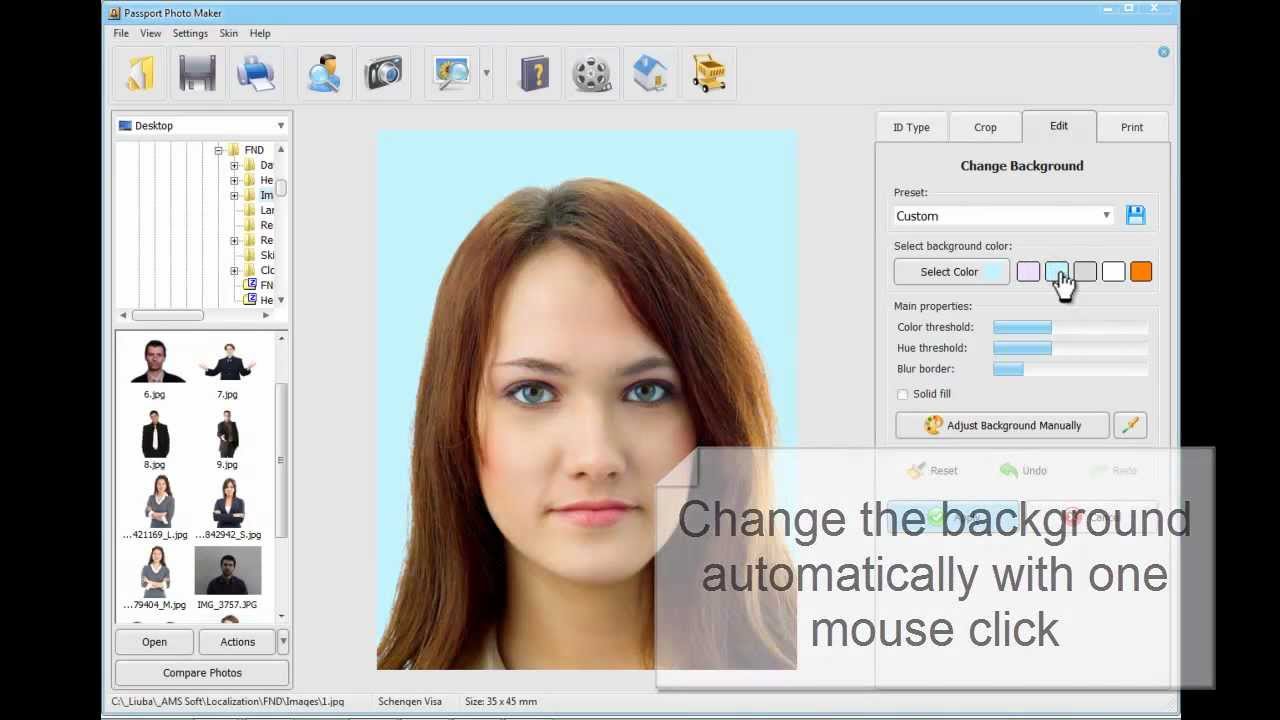1280x720 pixels.
Task: Select the ...79404_M.jpg thumbnail
Action: (155, 579)
